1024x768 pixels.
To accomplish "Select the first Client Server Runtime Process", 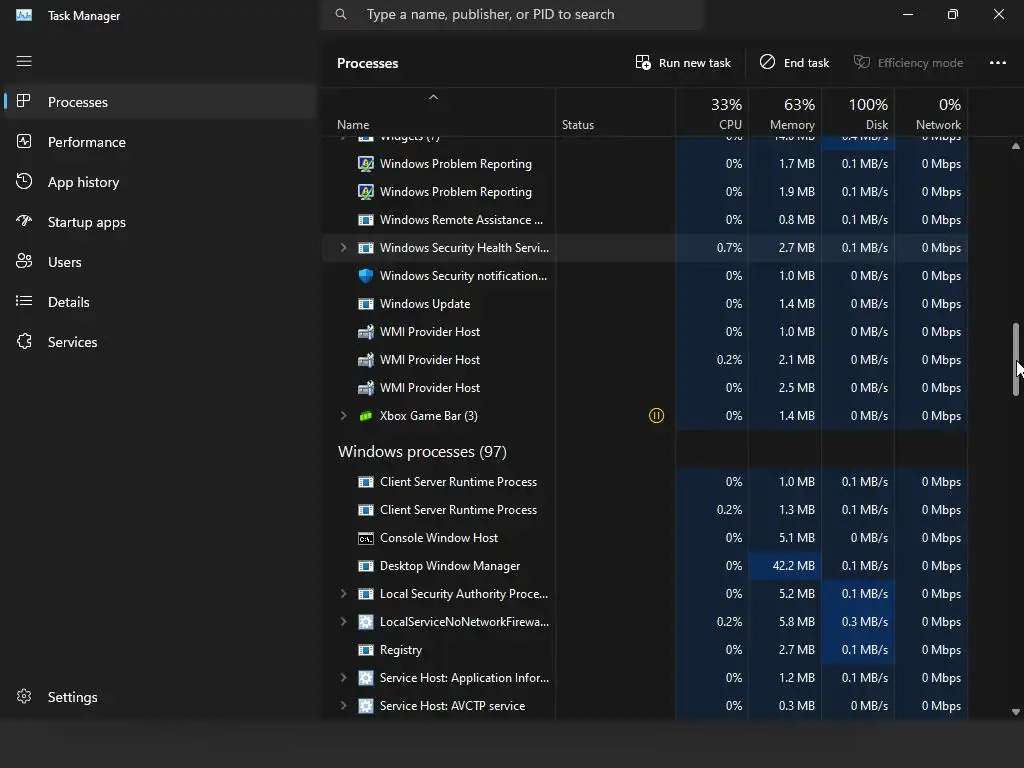I will 645,482.
